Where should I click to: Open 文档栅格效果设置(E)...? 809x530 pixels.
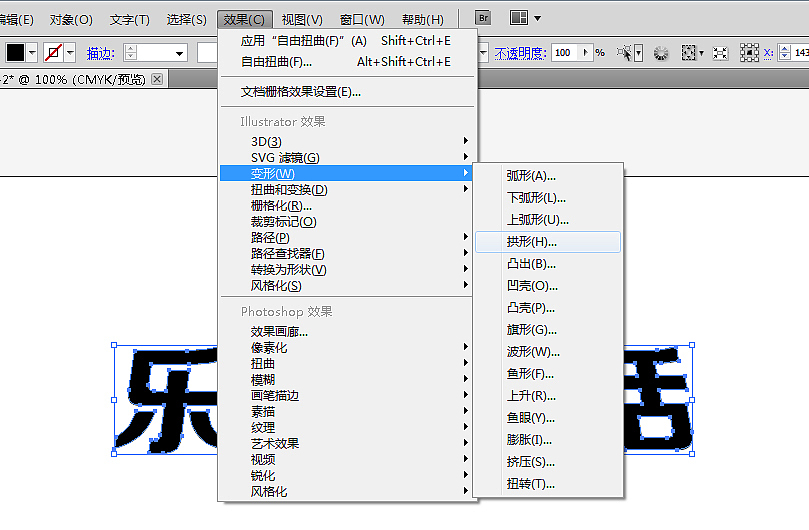pyautogui.click(x=346, y=92)
